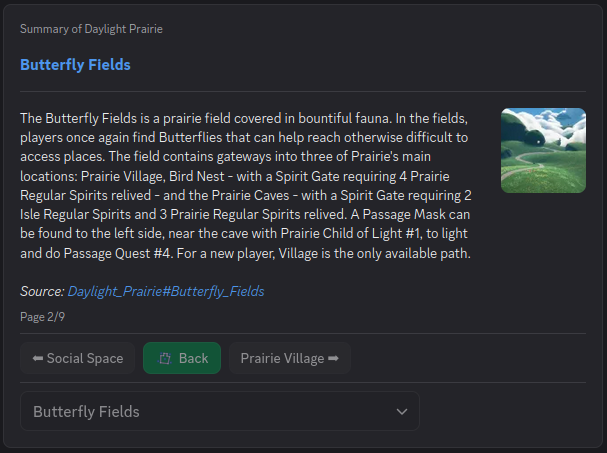Click the Prairie Village button label text
The height and width of the screenshot is (453, 607).
pos(282,358)
